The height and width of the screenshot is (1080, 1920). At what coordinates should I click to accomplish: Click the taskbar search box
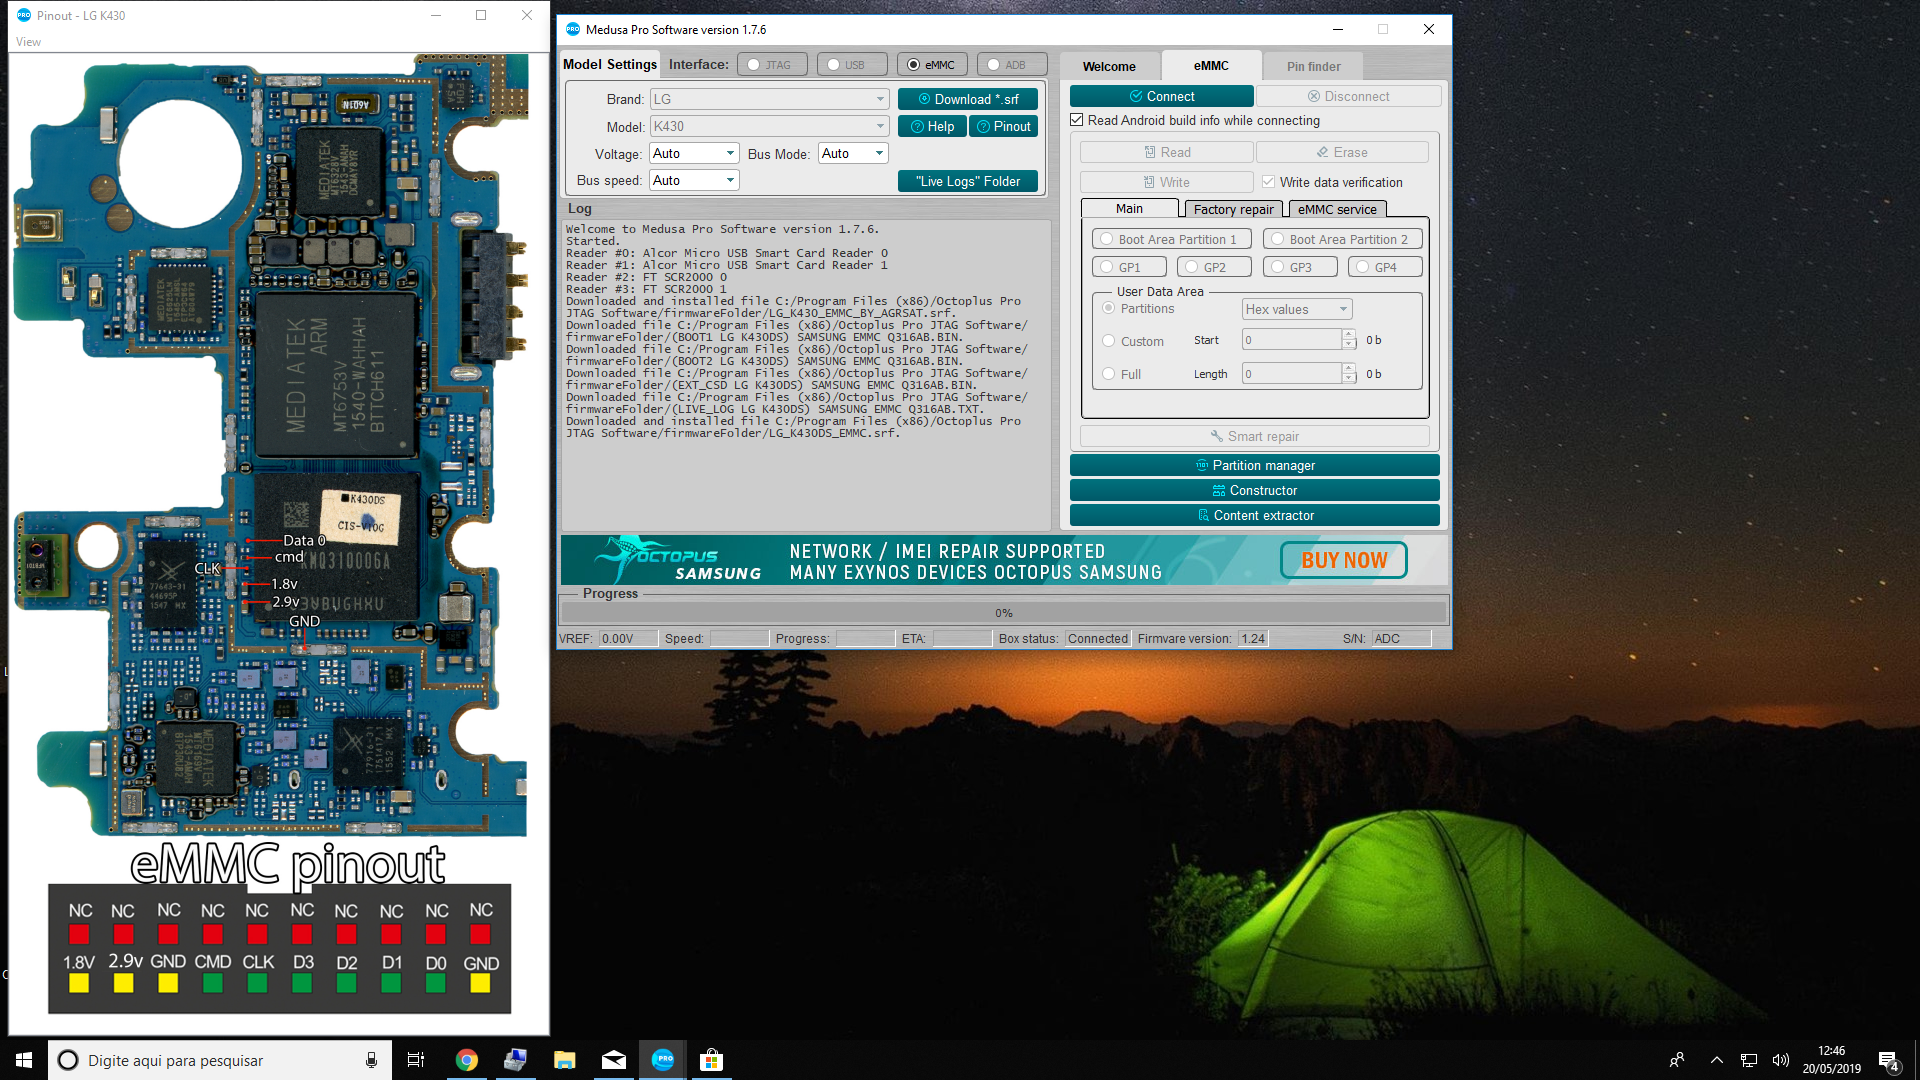click(x=219, y=1060)
